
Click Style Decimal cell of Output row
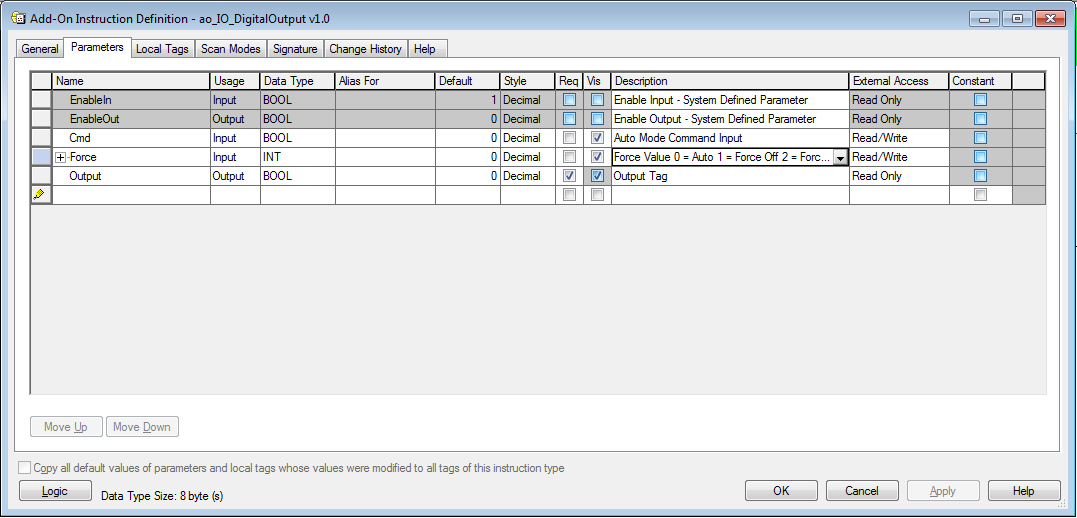527,176
